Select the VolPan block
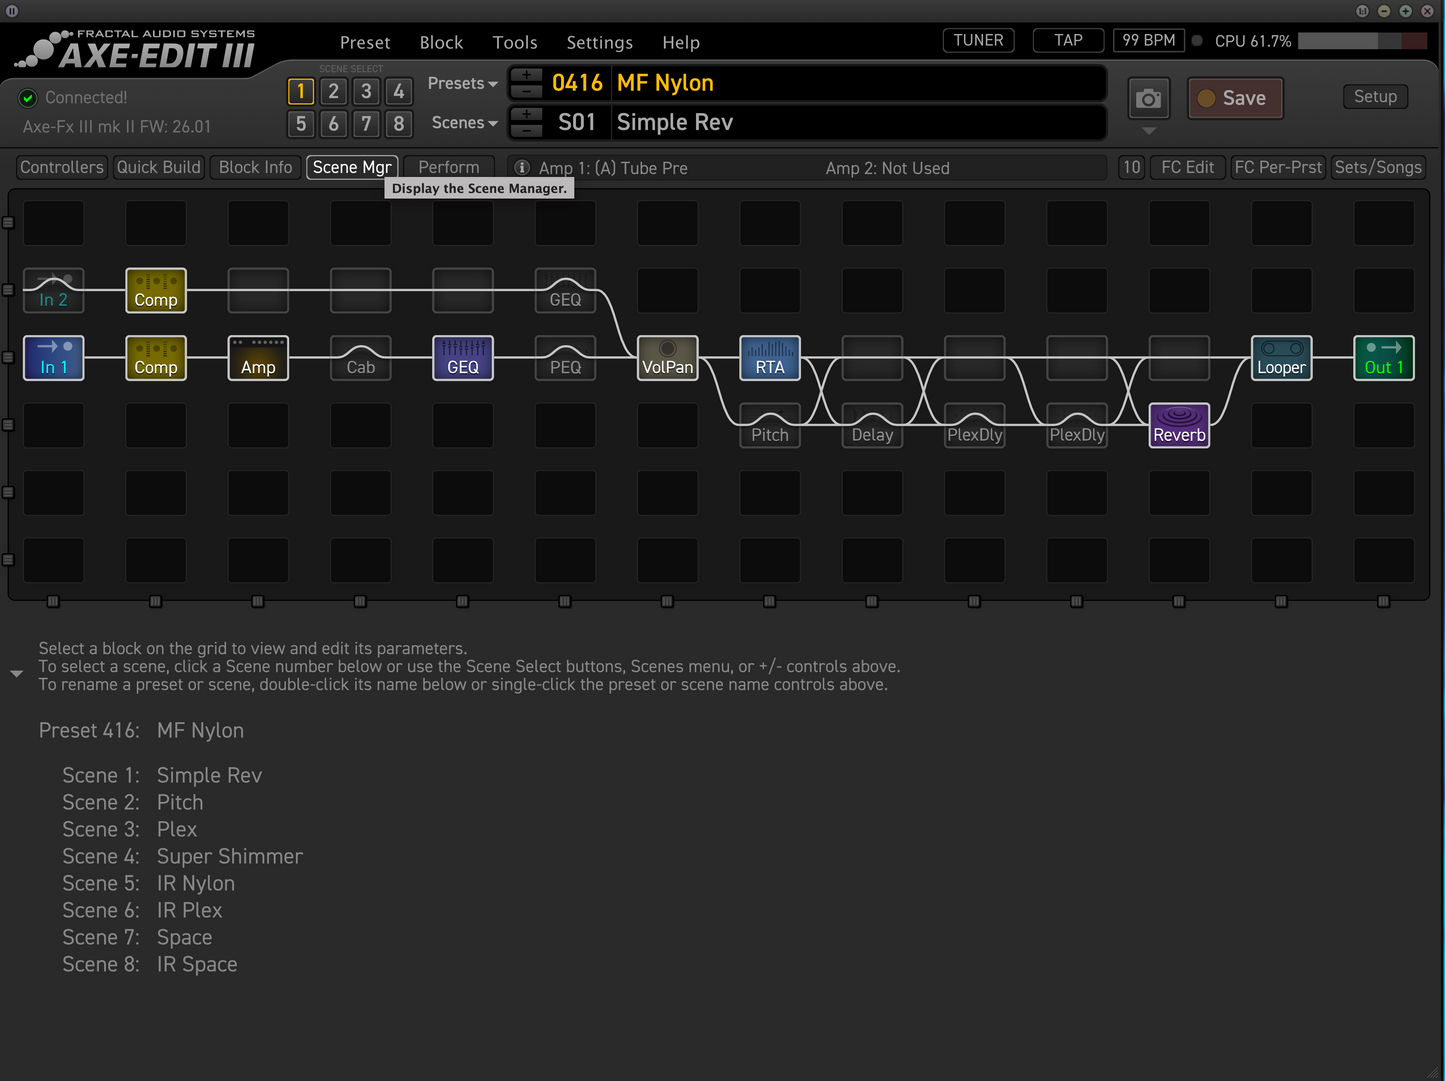The image size is (1445, 1081). tap(668, 357)
